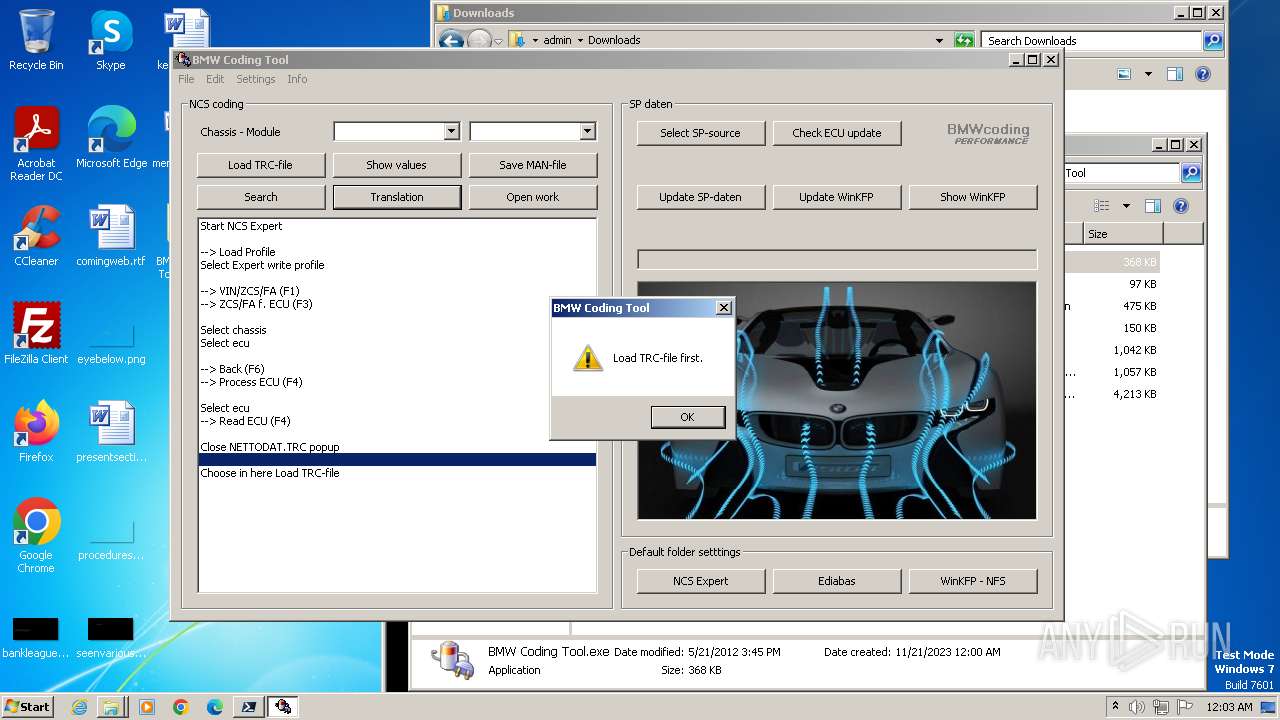
Task: Click the Open work button
Action: point(533,197)
